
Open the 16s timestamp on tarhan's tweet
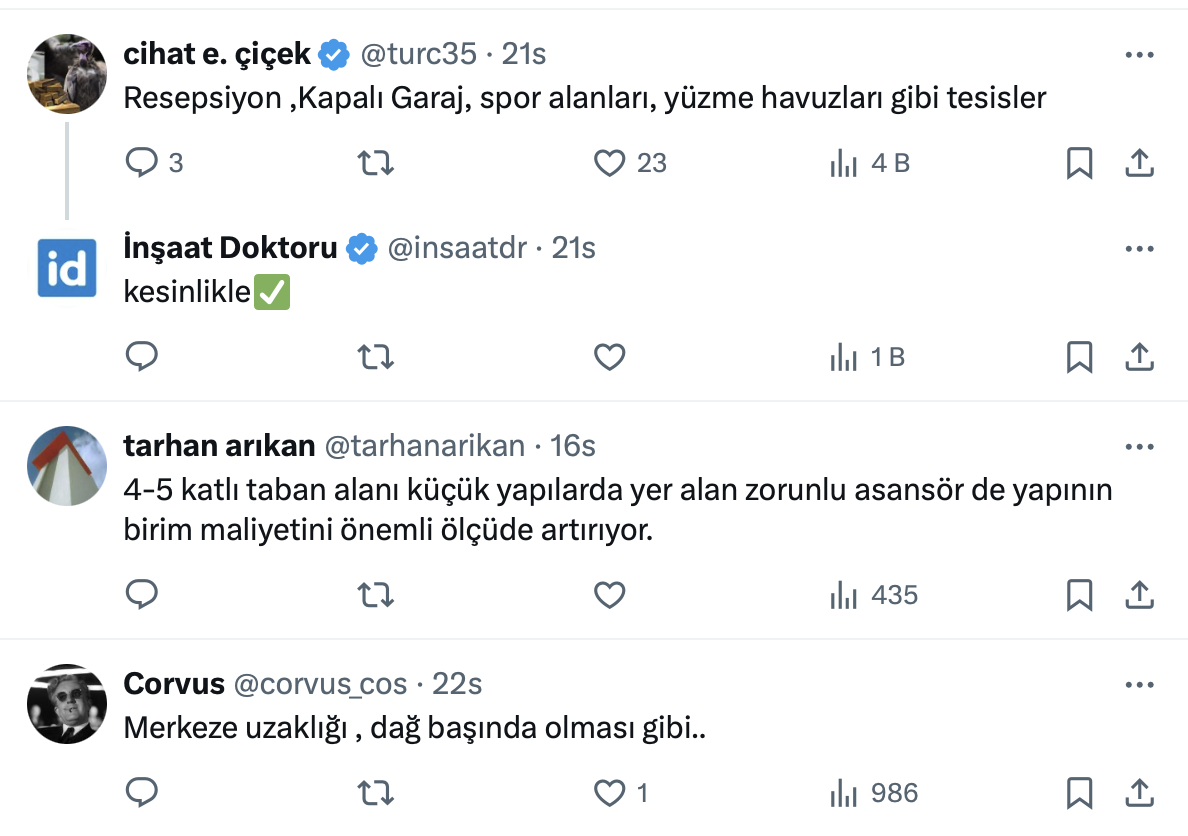tap(573, 446)
